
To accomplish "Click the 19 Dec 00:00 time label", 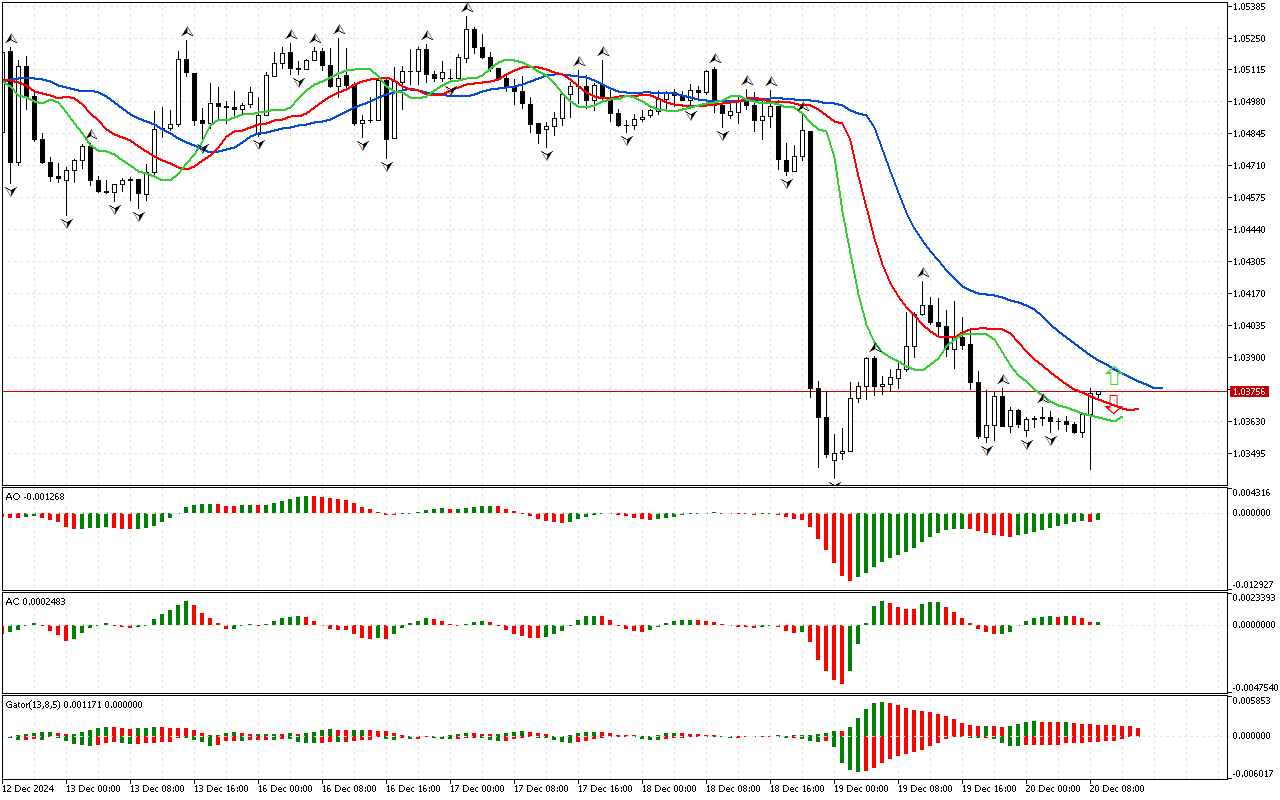I will 861,789.
